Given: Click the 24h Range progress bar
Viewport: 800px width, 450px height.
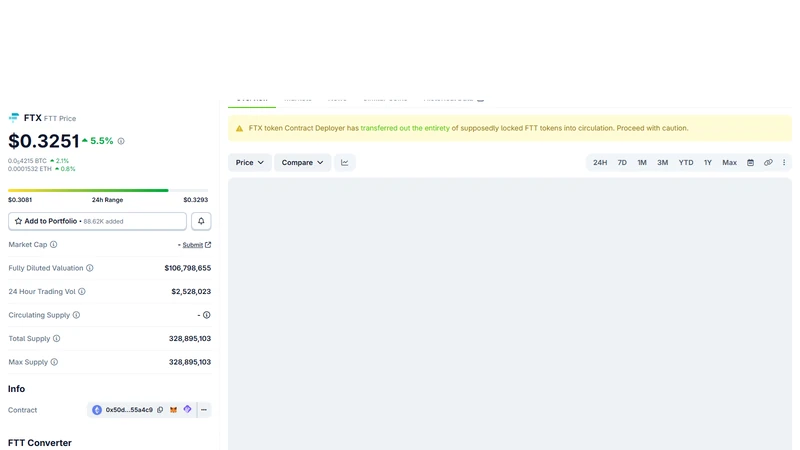Looking at the screenshot, I should pos(108,190).
